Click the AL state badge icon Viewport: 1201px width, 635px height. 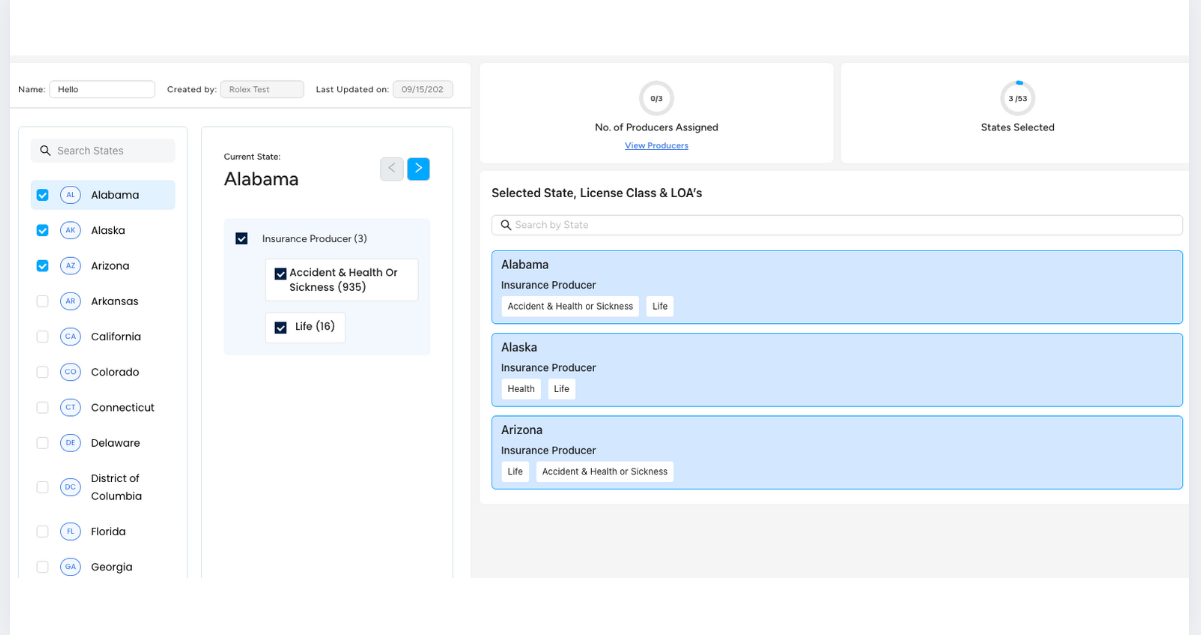pos(70,195)
